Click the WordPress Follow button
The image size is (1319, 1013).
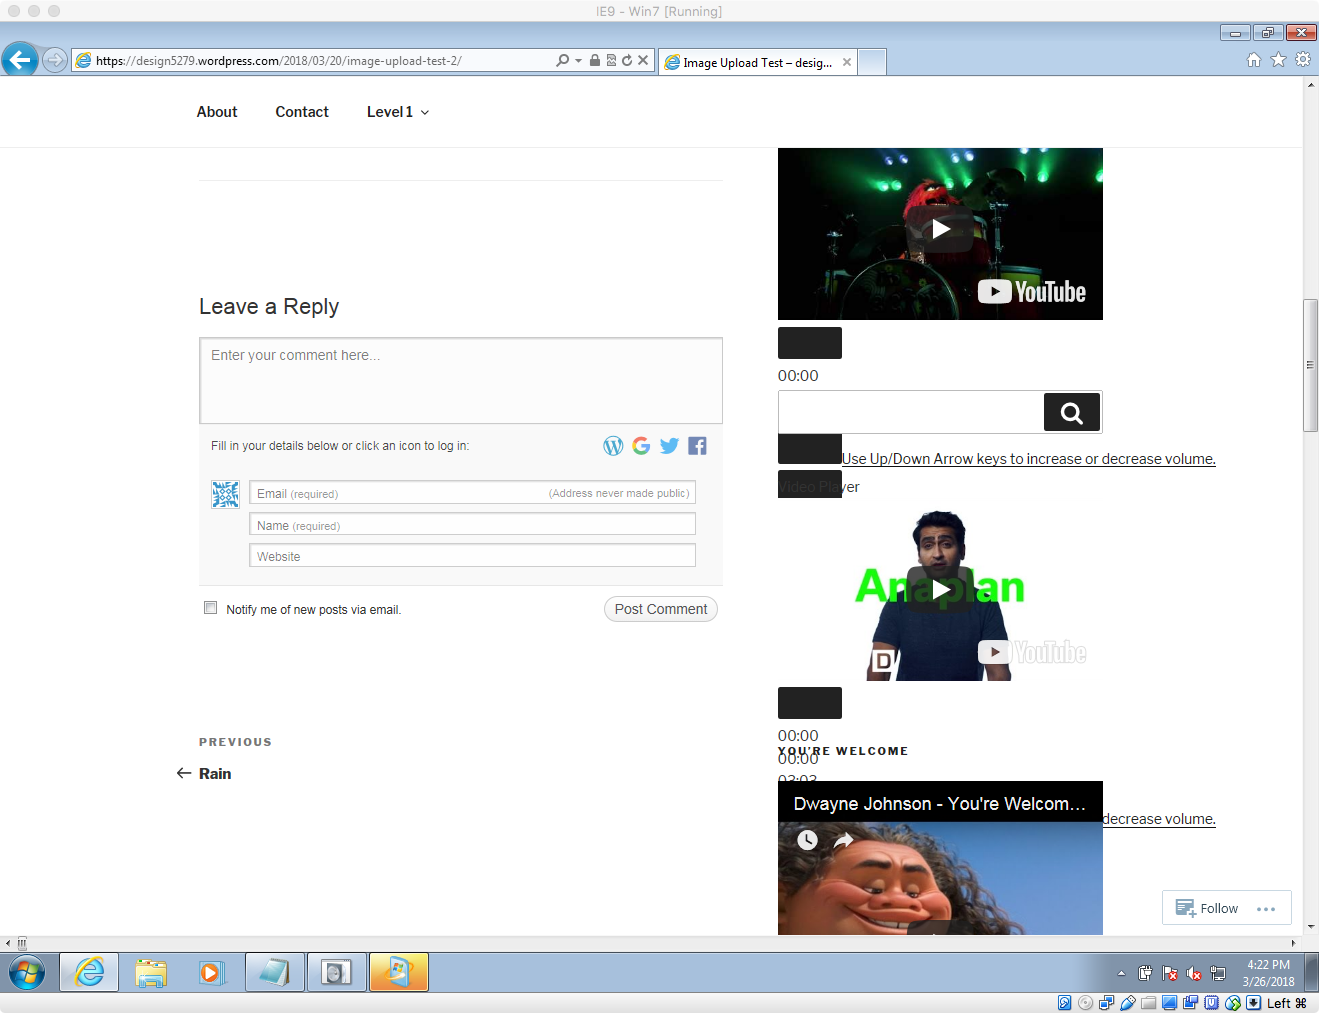1207,908
